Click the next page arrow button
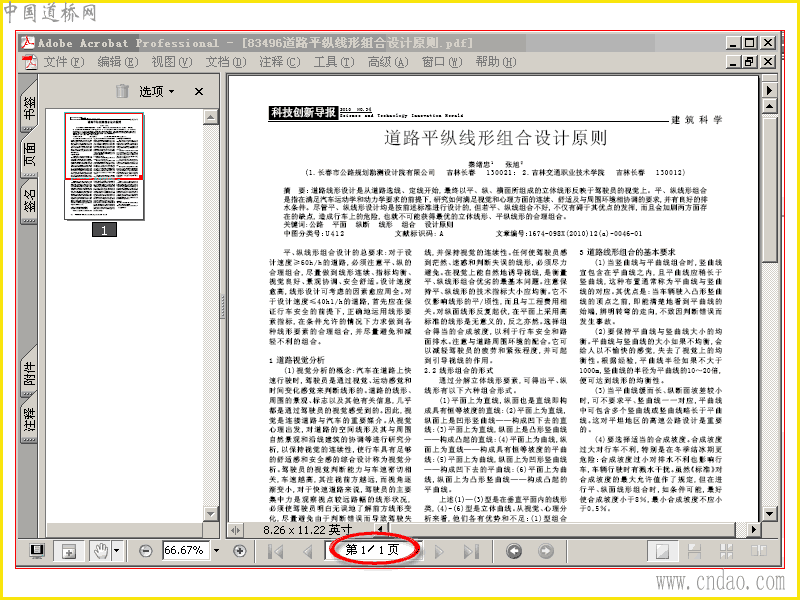The height and width of the screenshot is (600, 800). [x=439, y=551]
